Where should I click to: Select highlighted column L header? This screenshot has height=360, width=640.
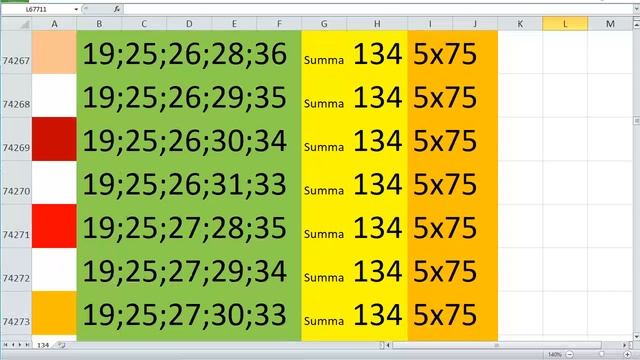click(x=565, y=24)
